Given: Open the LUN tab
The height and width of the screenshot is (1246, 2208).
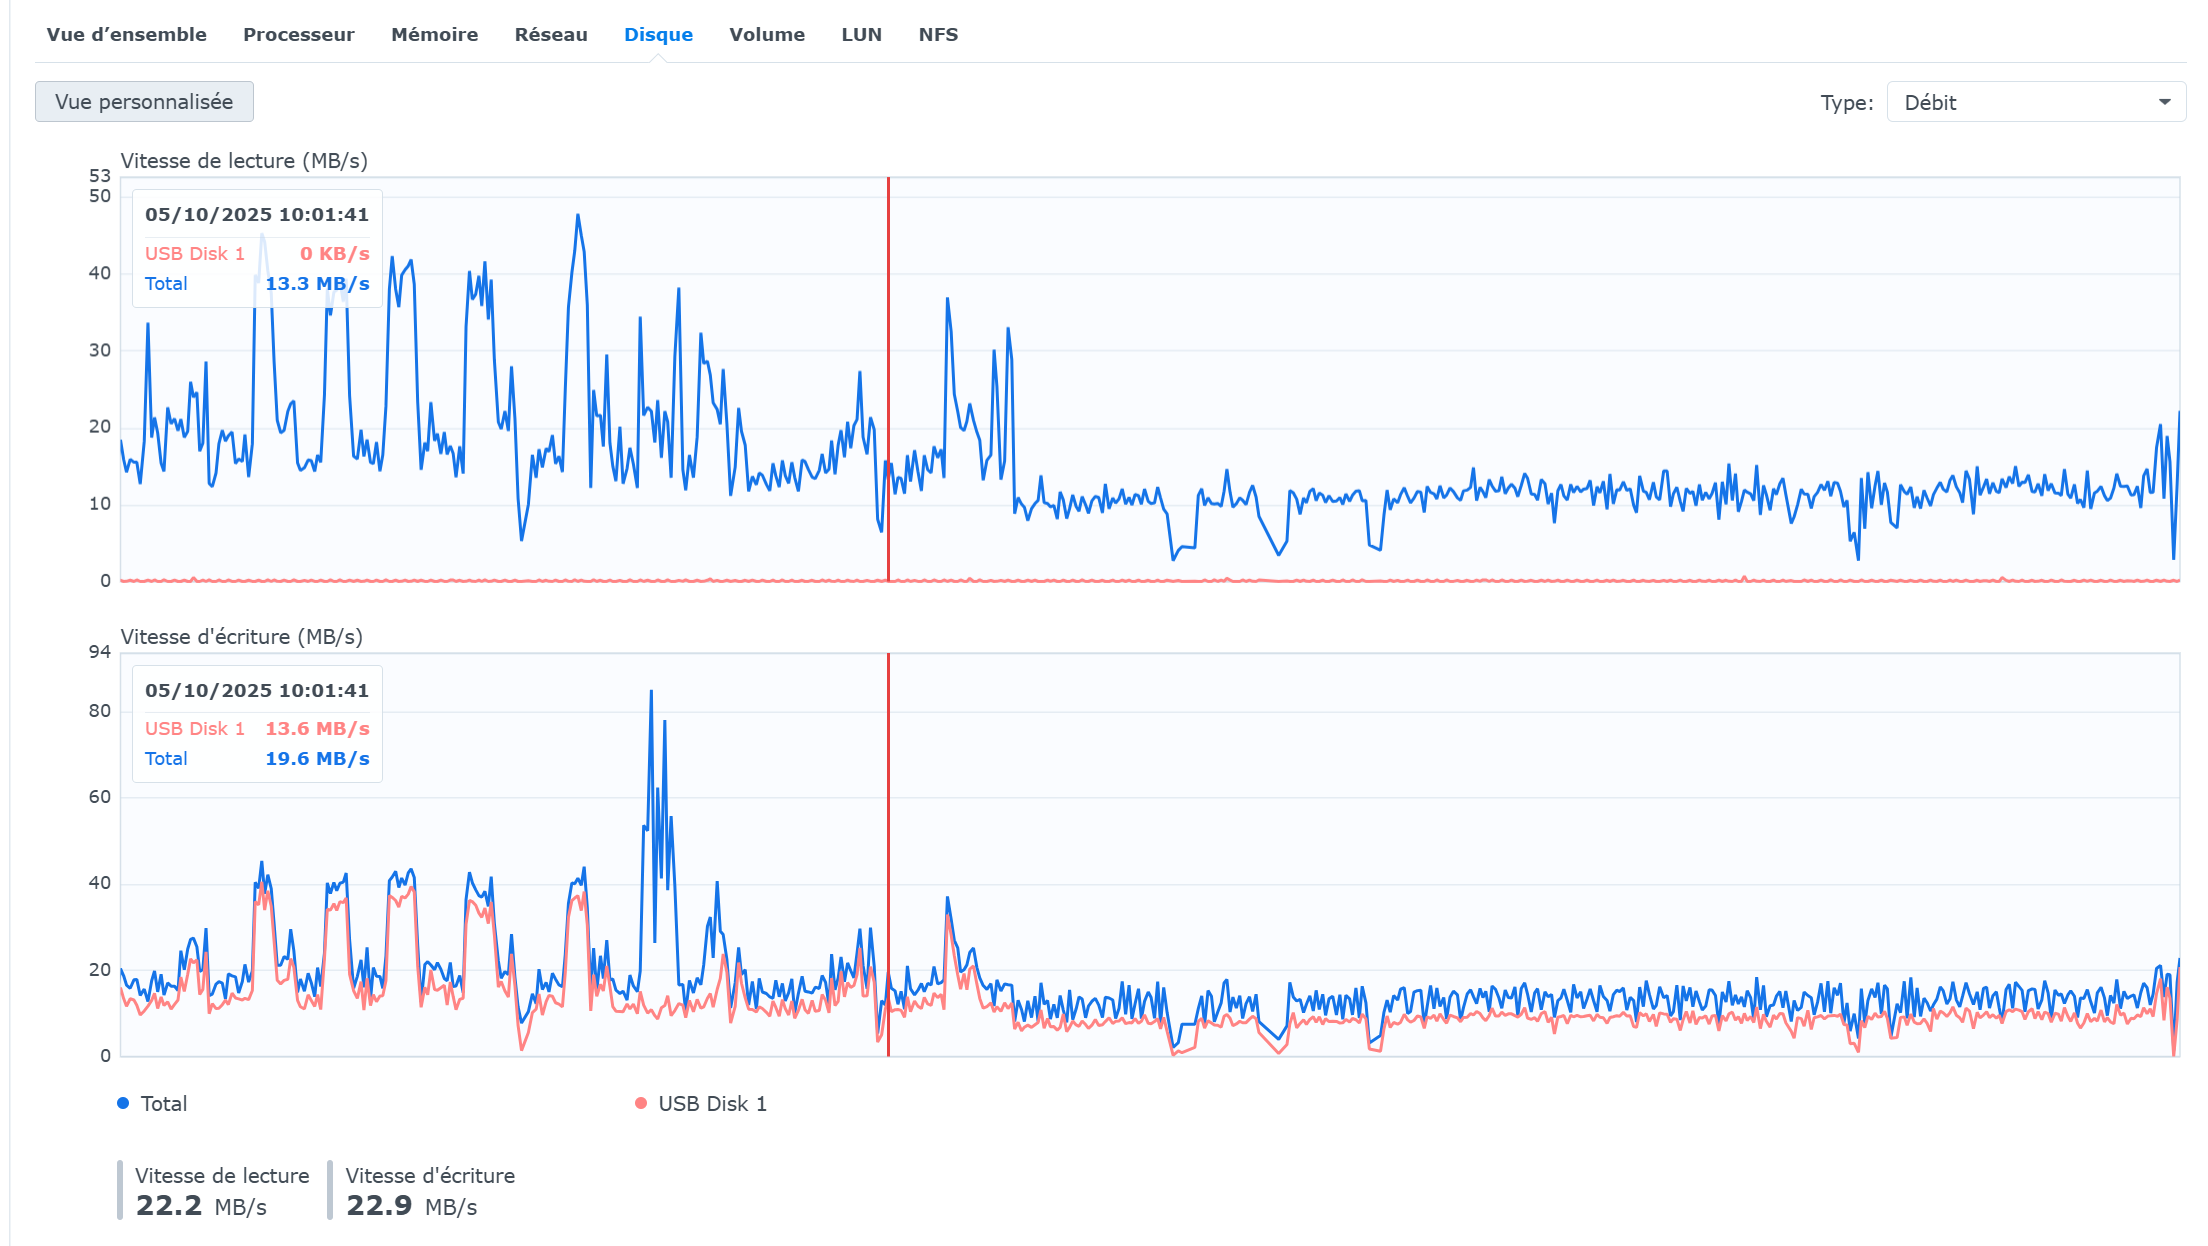Looking at the screenshot, I should (x=861, y=34).
